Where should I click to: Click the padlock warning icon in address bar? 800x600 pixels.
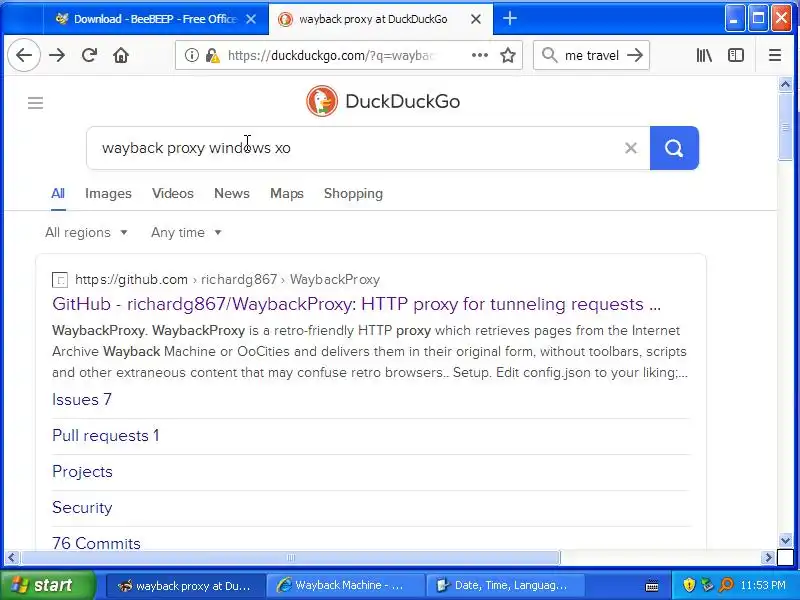pyautogui.click(x=212, y=55)
